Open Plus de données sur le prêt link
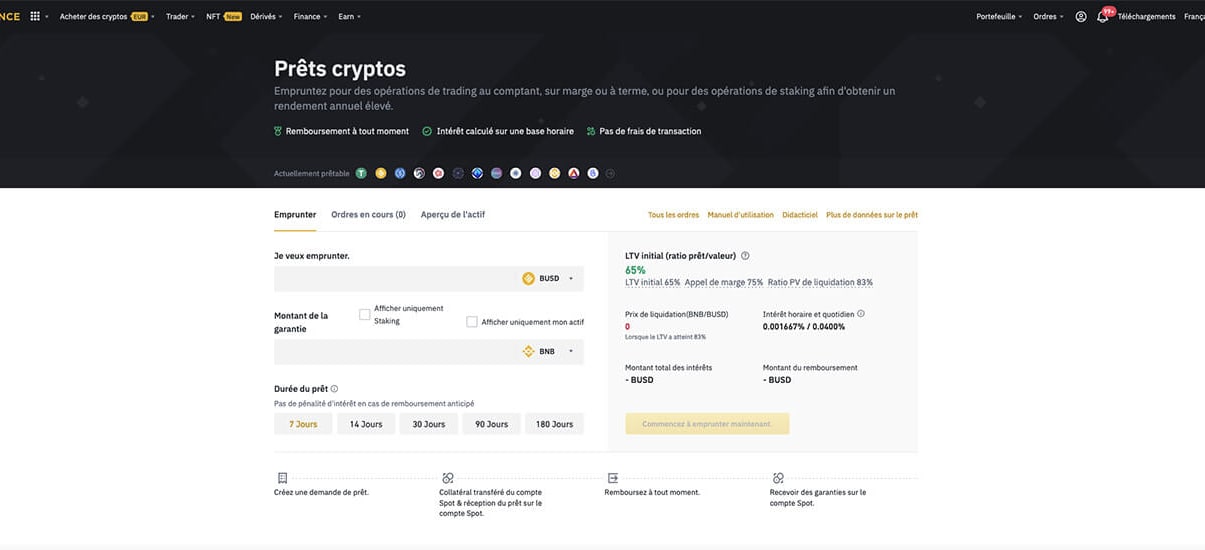 click(872, 215)
